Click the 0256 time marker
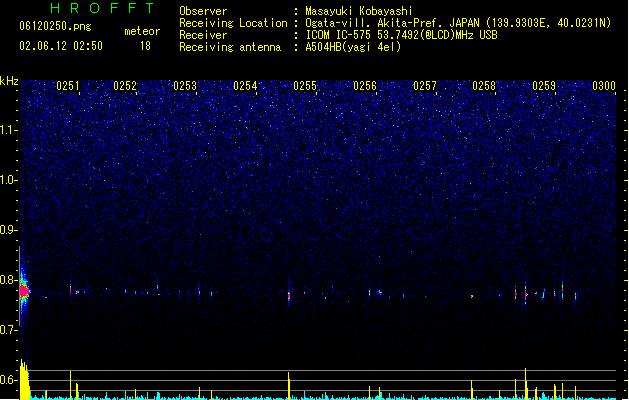This screenshot has height=400, width=629. [x=365, y=86]
